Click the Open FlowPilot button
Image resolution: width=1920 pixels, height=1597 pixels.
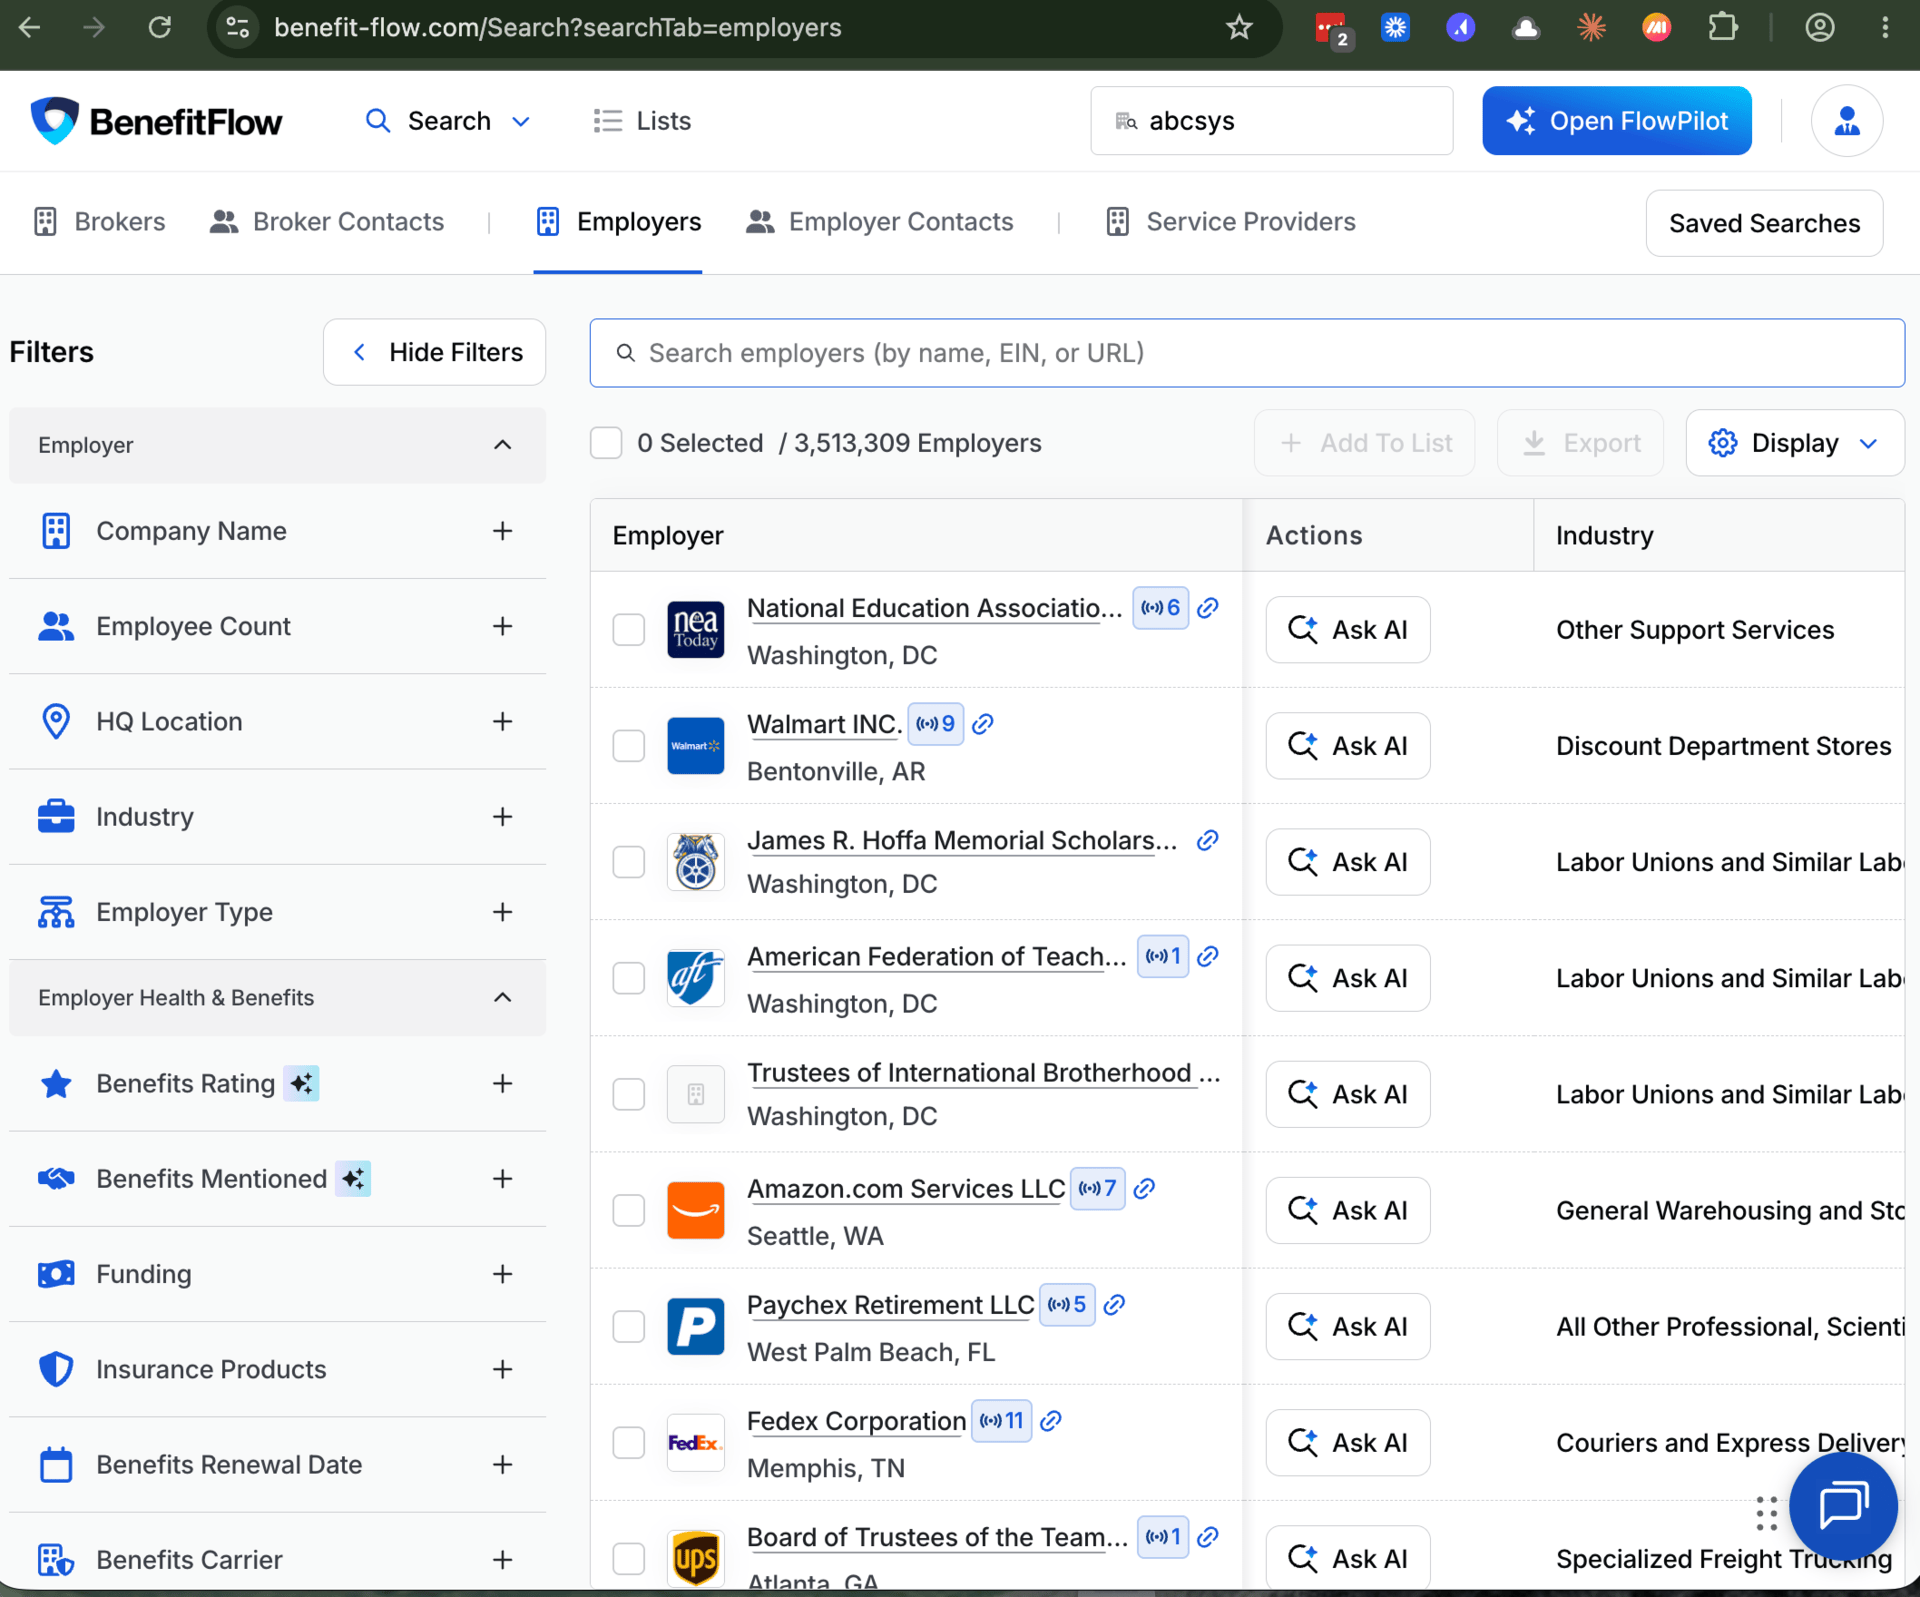tap(1616, 121)
